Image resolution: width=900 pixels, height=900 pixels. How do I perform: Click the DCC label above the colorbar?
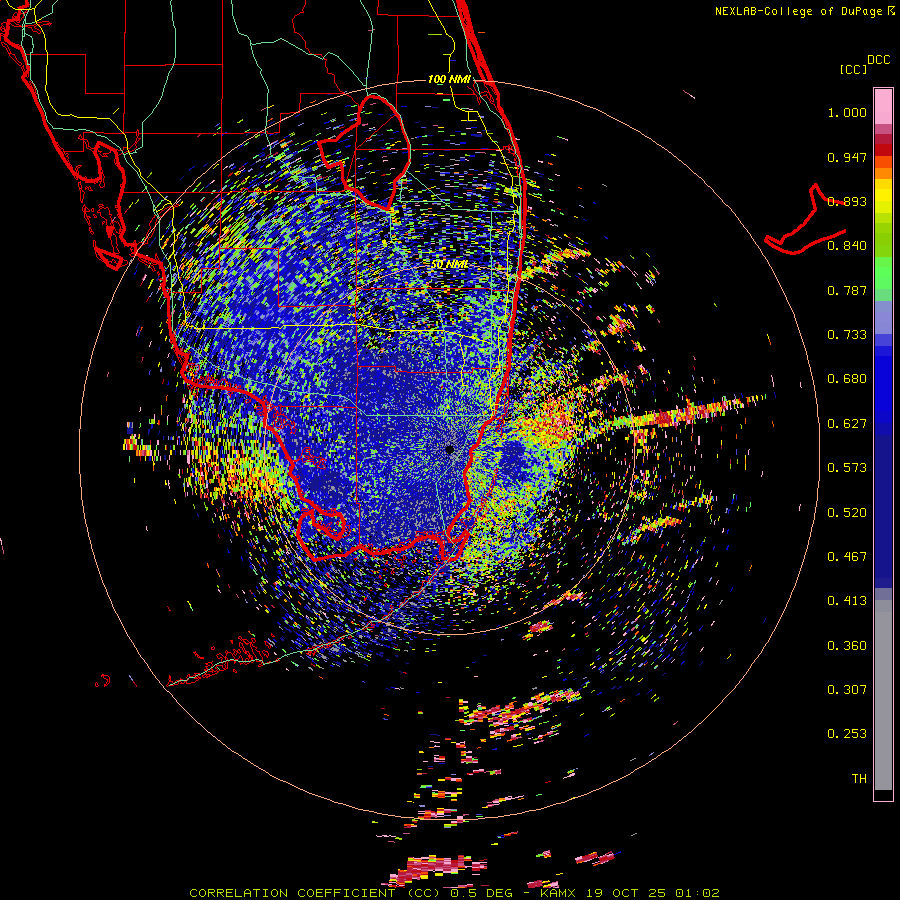point(878,60)
